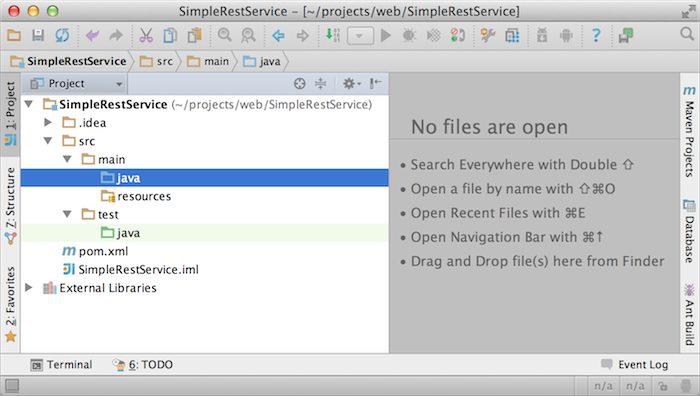Click the VCS update icon
Image resolution: width=700 pixels, height=396 pixels.
coord(458,35)
